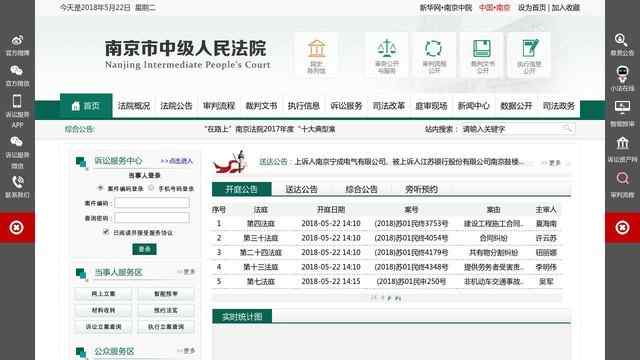The image size is (640, 360).
Task: Click the 当事人服务区 section icon
Action: pos(82,274)
